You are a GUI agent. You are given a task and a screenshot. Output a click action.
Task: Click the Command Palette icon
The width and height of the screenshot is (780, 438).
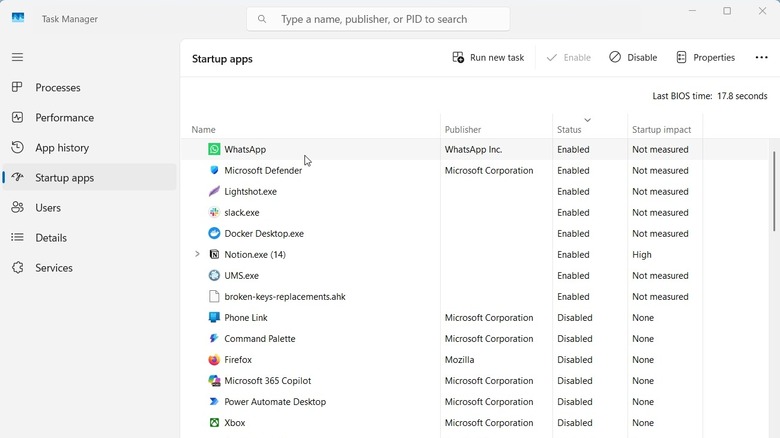[x=214, y=338]
